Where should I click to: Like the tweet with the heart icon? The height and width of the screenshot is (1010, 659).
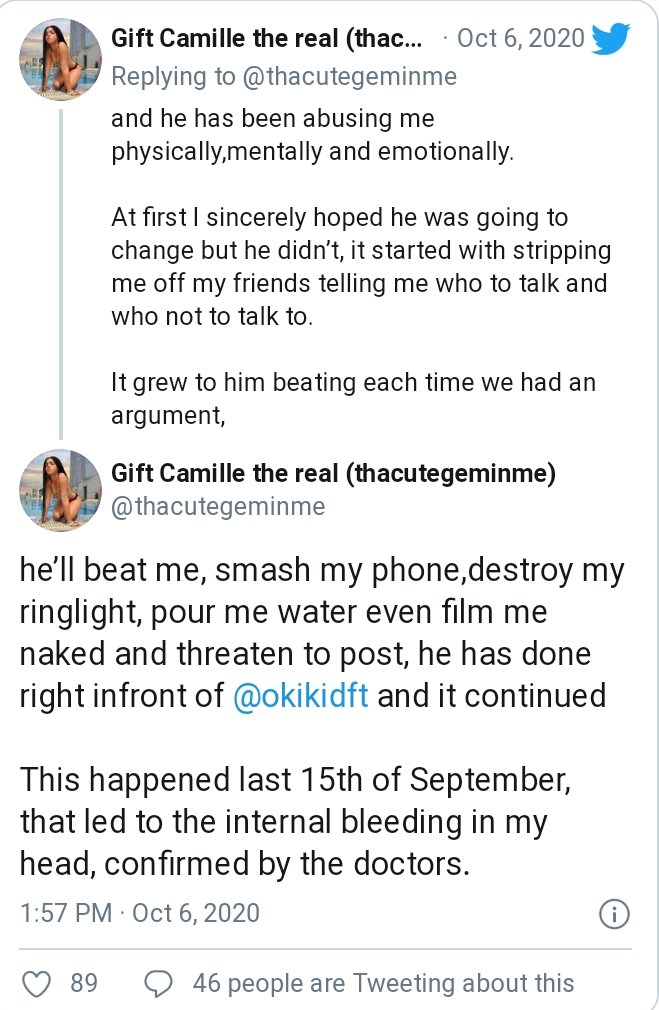(36, 984)
